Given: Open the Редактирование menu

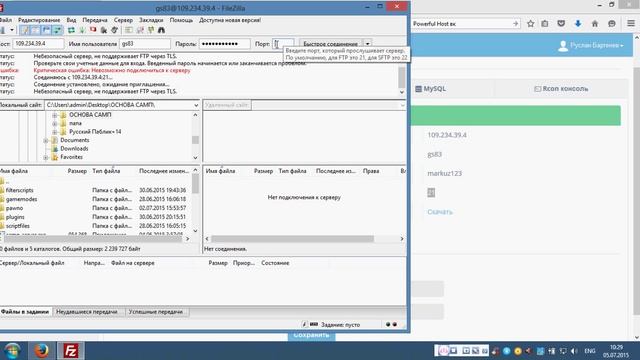Looking at the screenshot, I should pyautogui.click(x=39, y=20).
